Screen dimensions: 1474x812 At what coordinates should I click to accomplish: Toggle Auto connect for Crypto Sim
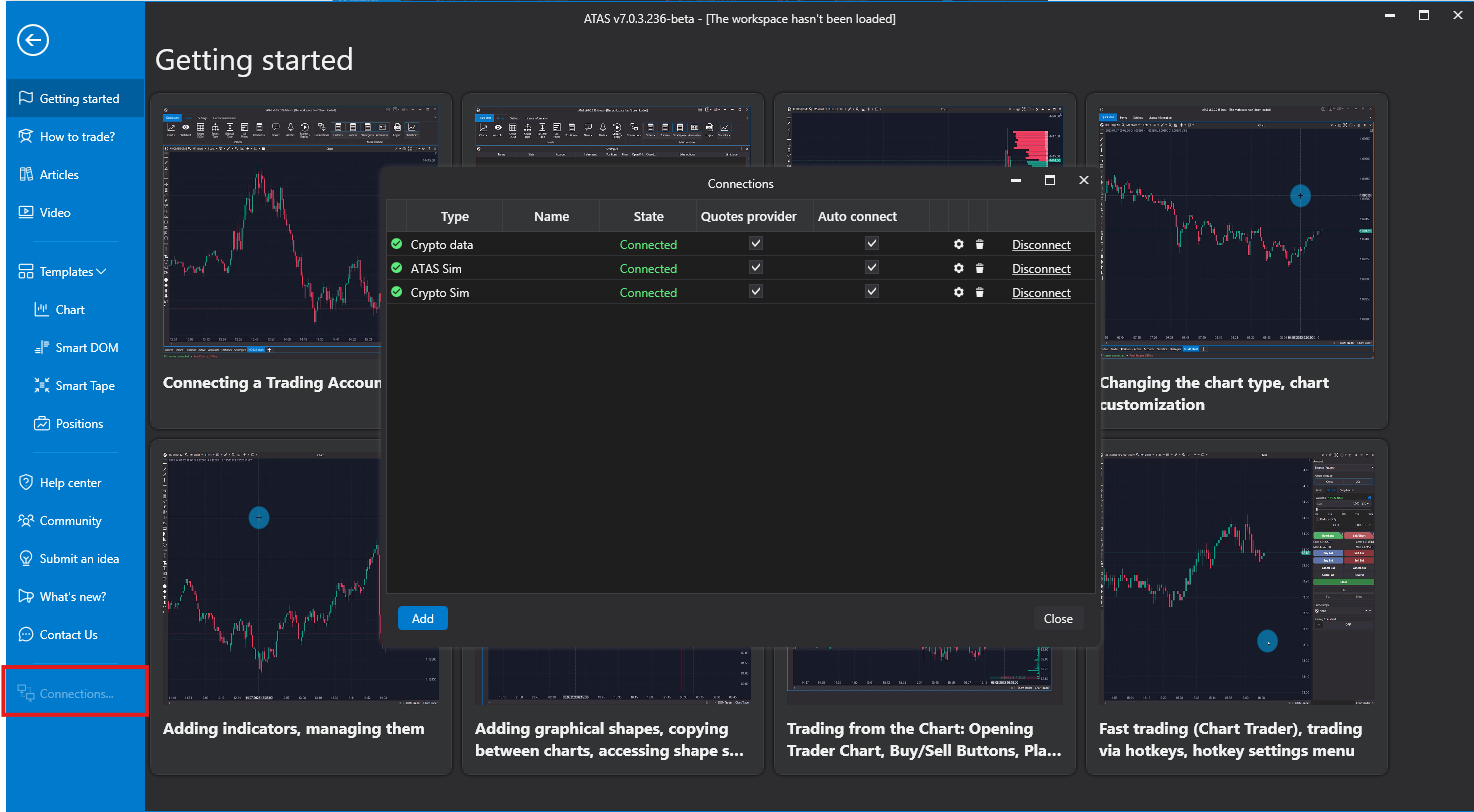pos(872,292)
